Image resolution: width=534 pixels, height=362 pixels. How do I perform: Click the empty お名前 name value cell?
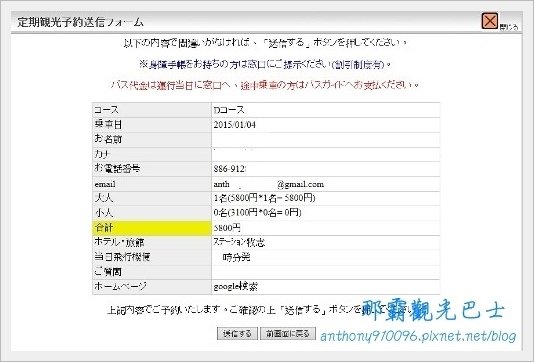coord(326,140)
